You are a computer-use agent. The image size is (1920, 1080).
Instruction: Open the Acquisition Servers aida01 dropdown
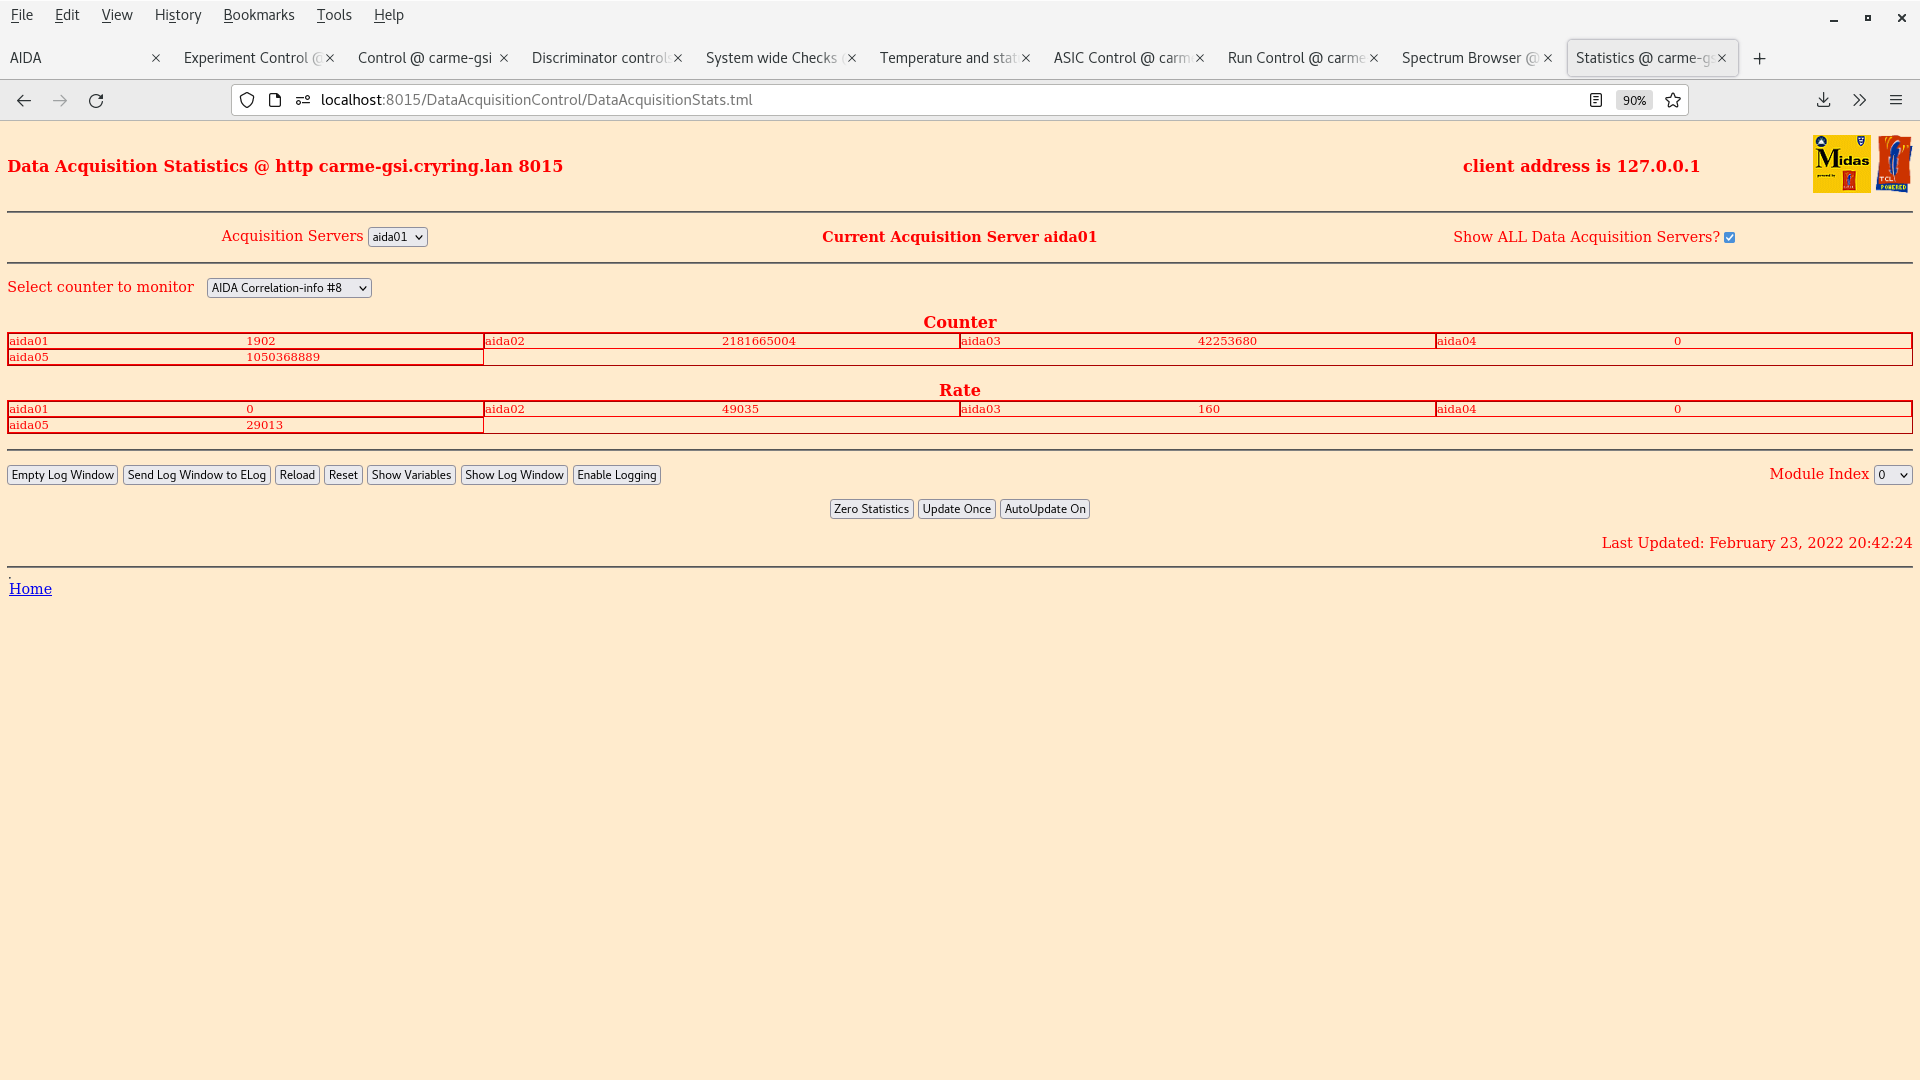coord(397,237)
